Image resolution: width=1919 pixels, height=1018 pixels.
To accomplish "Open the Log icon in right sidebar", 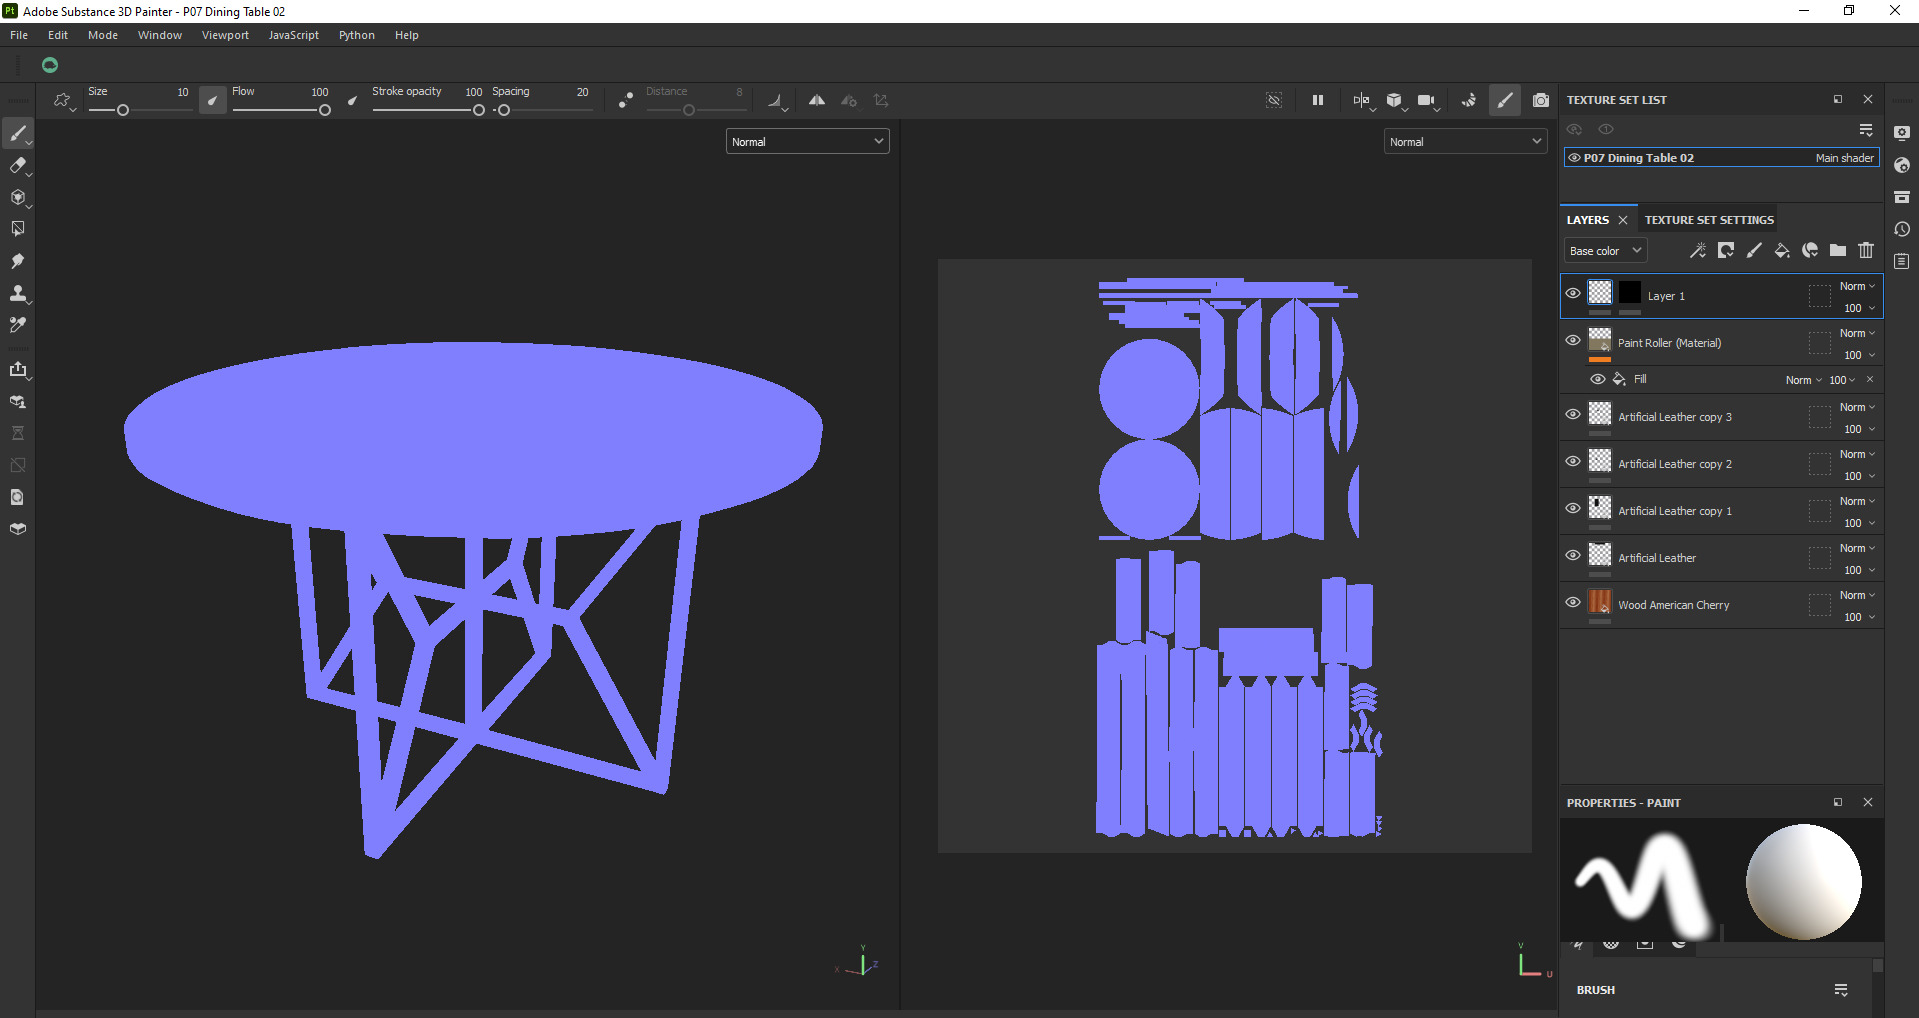I will coord(1902,261).
